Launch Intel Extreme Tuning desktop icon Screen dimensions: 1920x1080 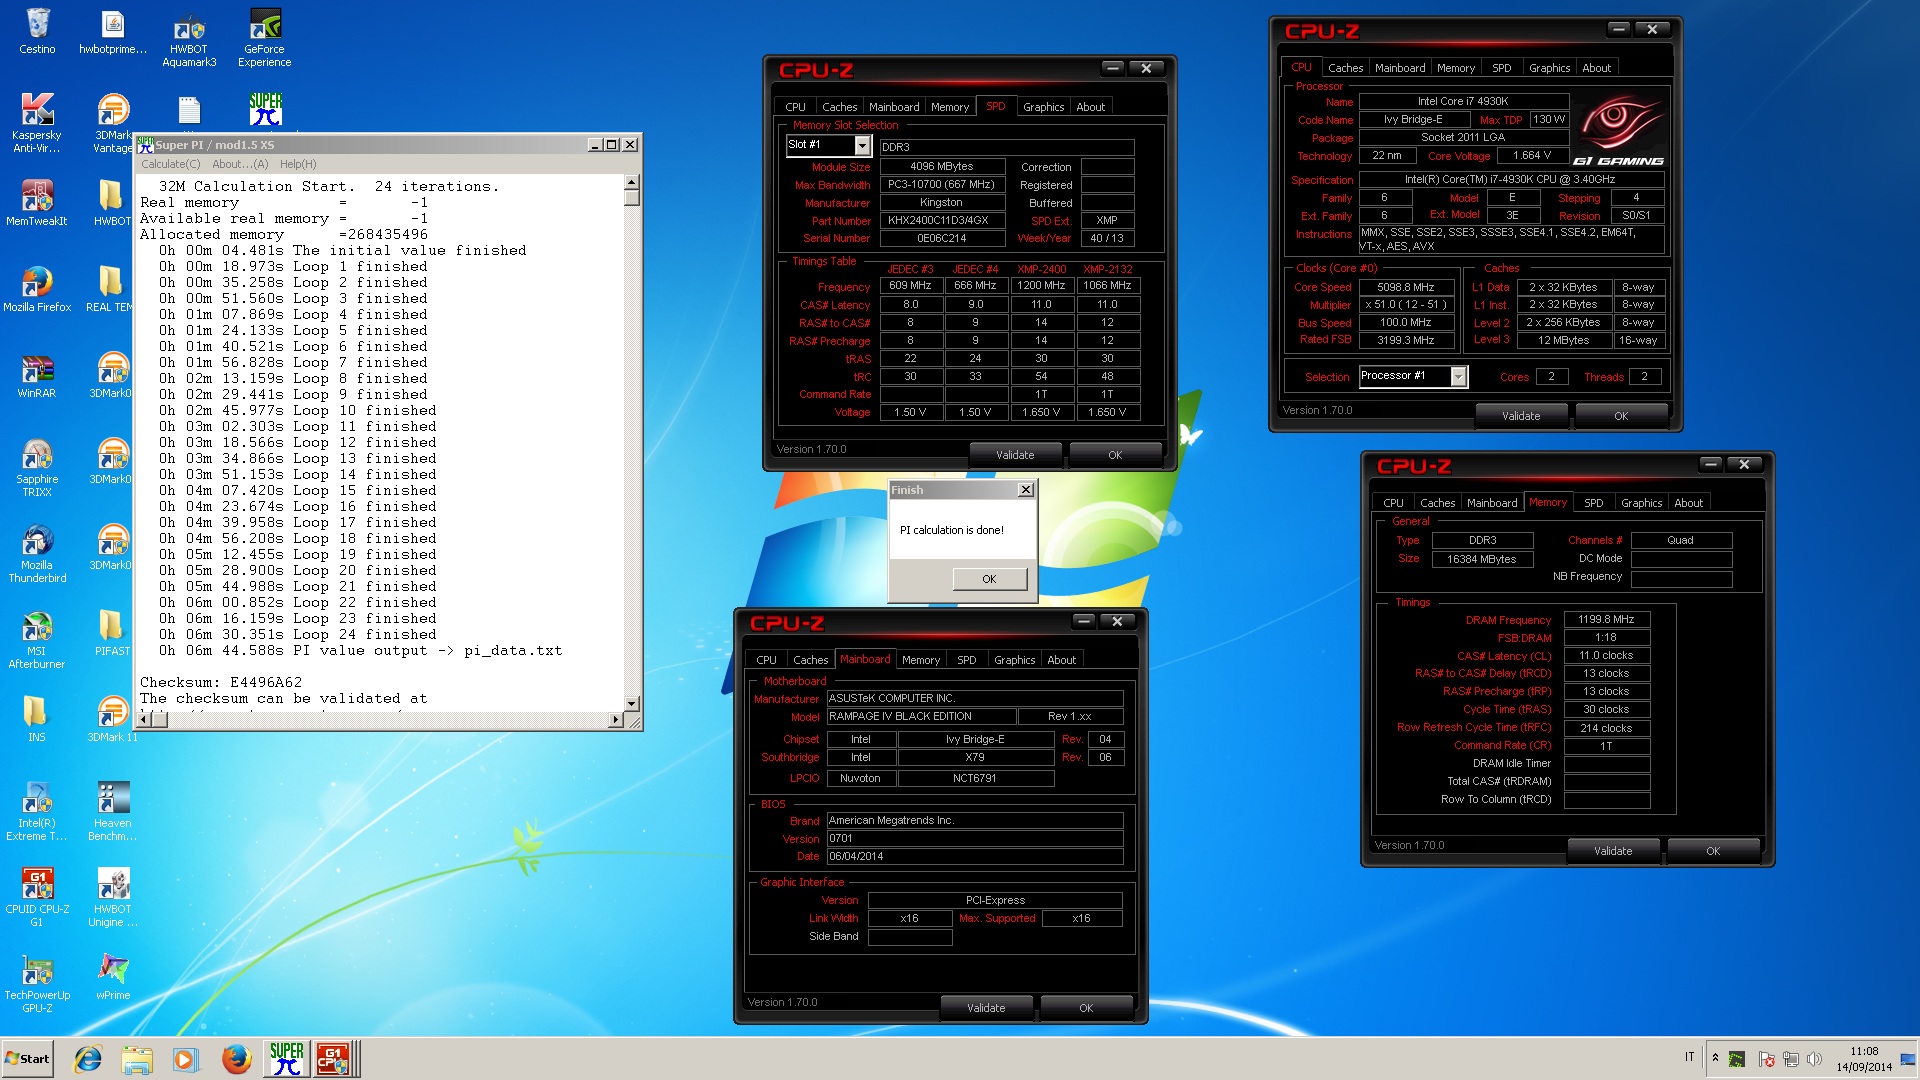coord(37,811)
